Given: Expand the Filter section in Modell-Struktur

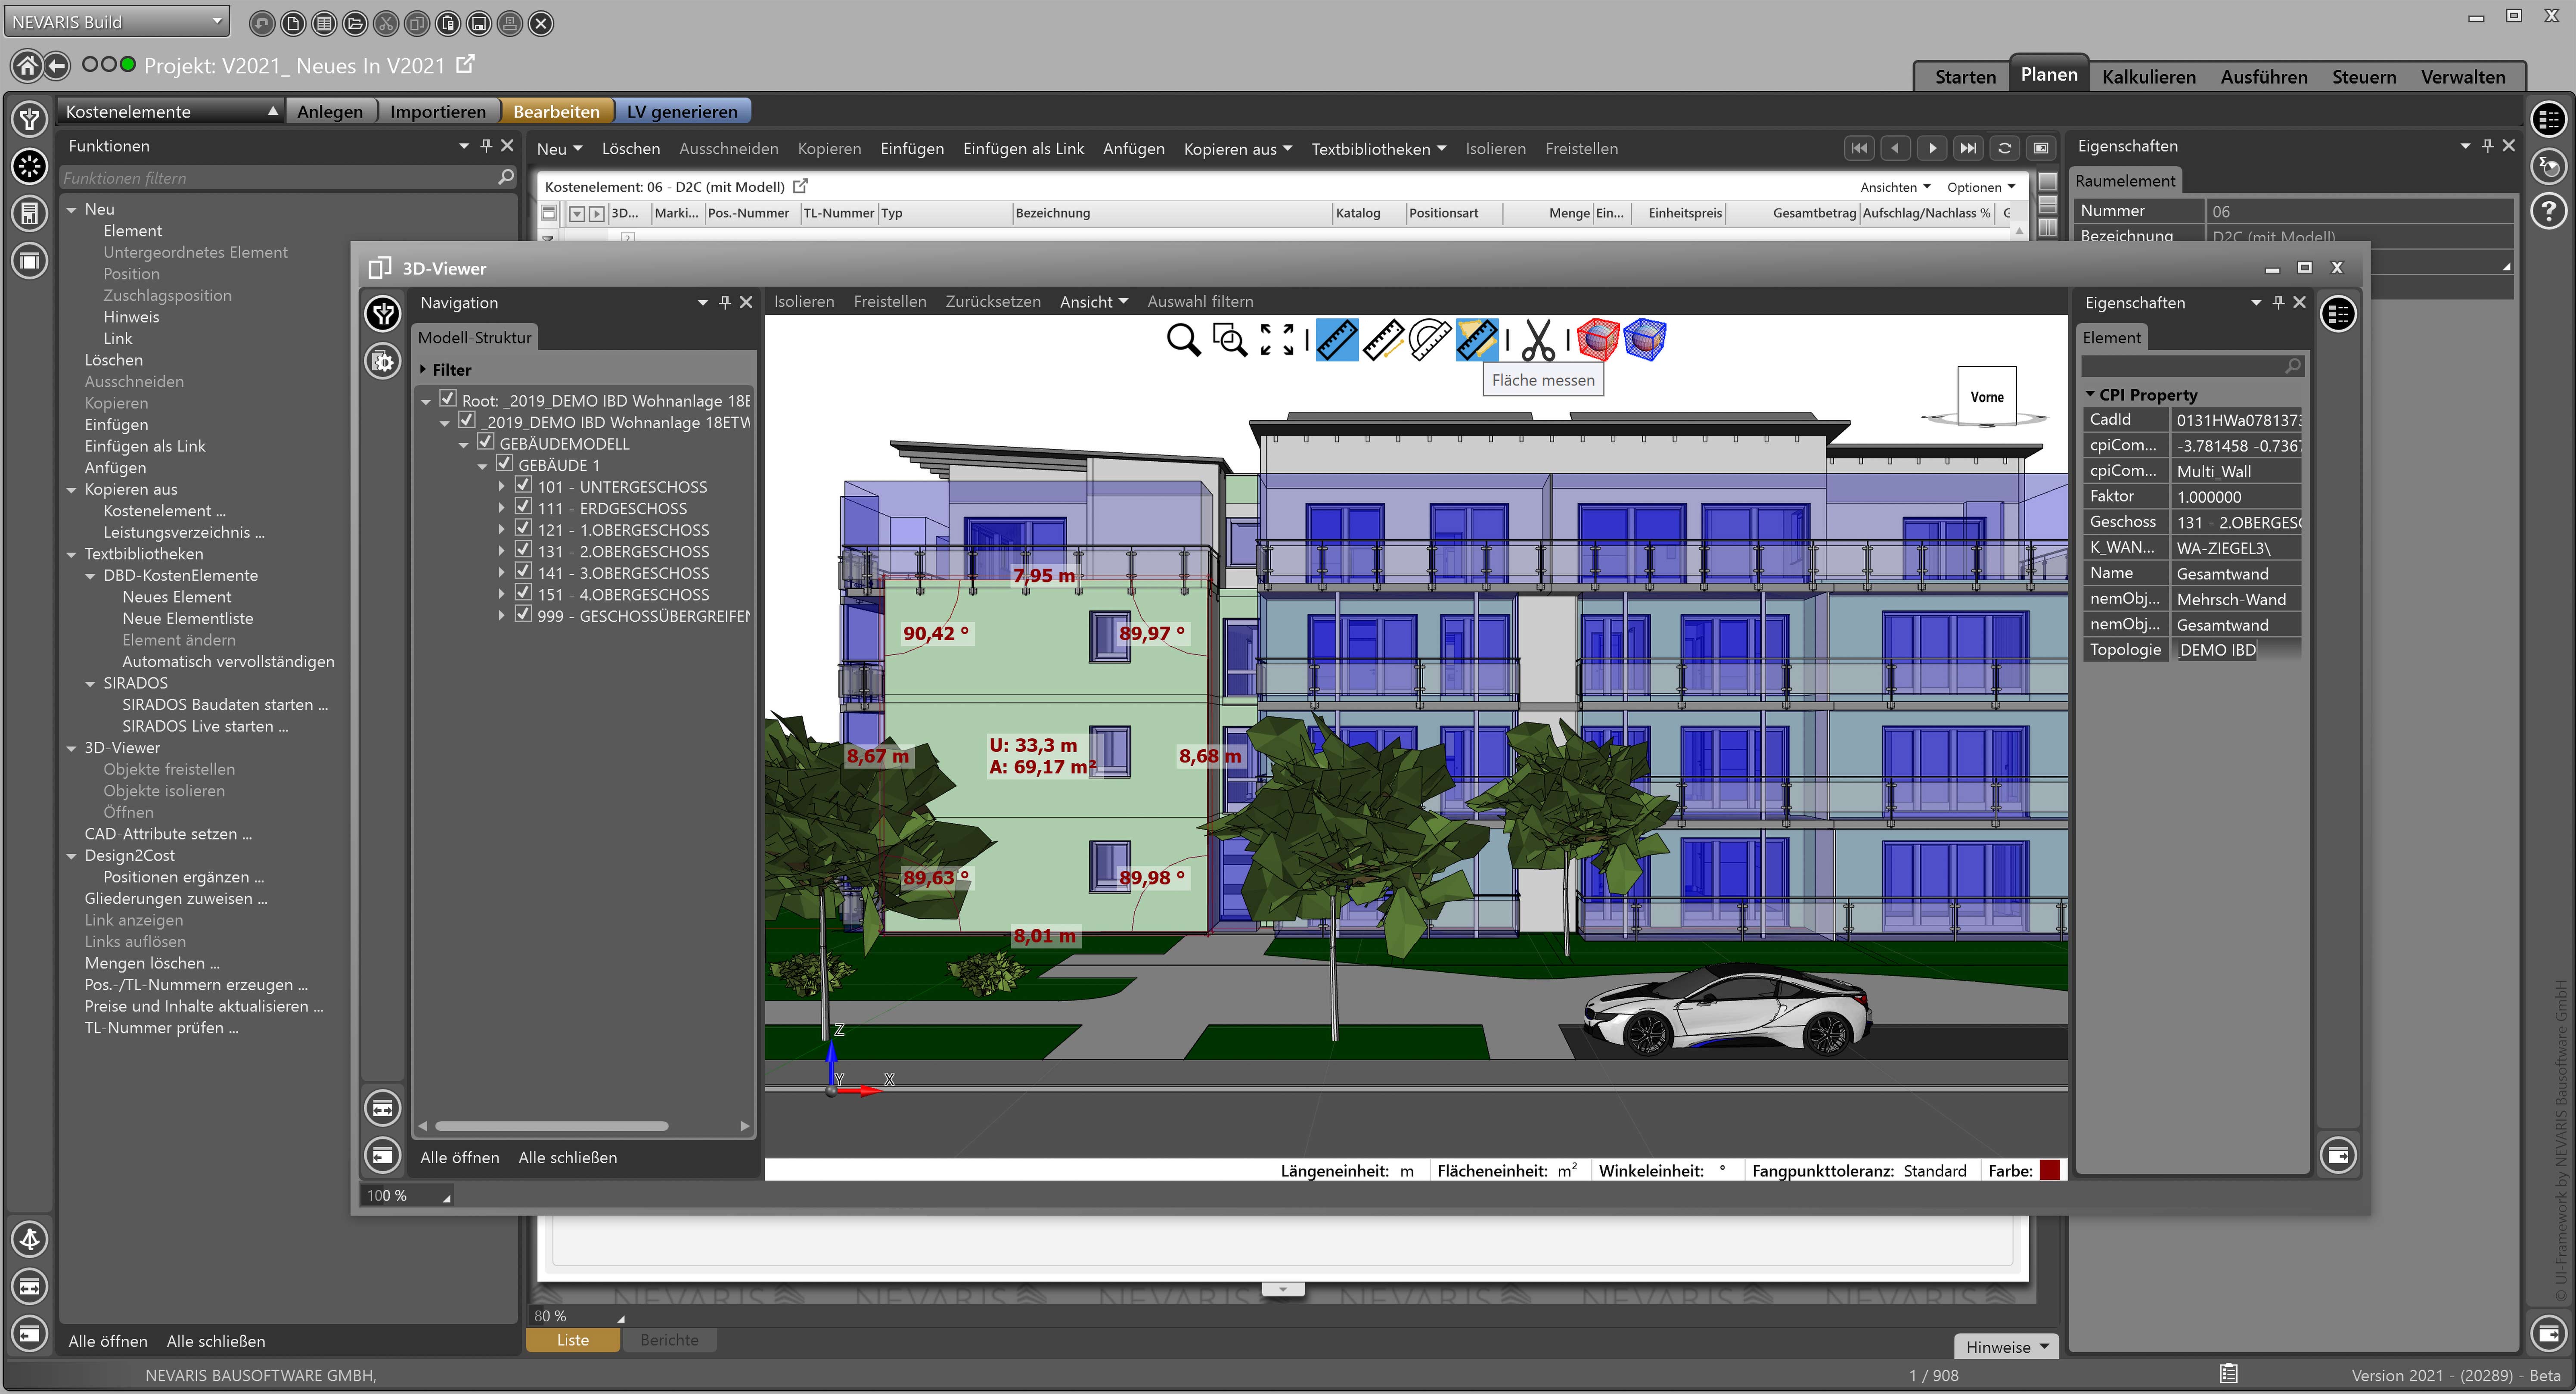Looking at the screenshot, I should click(x=423, y=369).
